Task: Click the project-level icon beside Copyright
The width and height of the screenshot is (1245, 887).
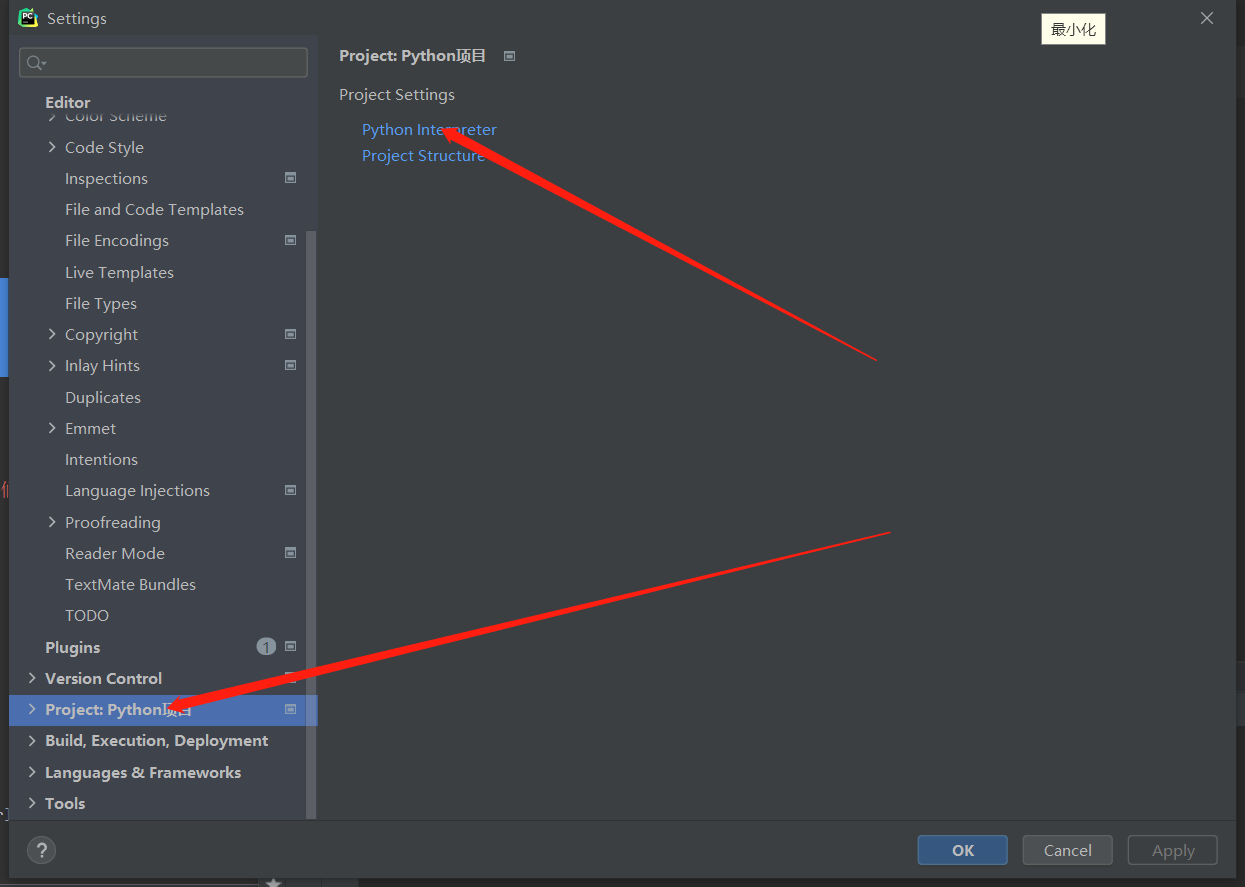Action: coord(291,334)
